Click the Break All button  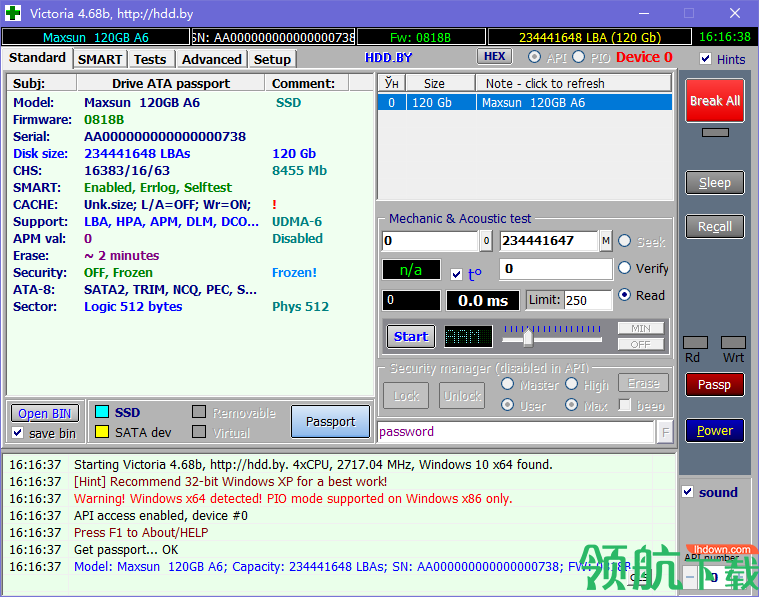click(x=715, y=101)
